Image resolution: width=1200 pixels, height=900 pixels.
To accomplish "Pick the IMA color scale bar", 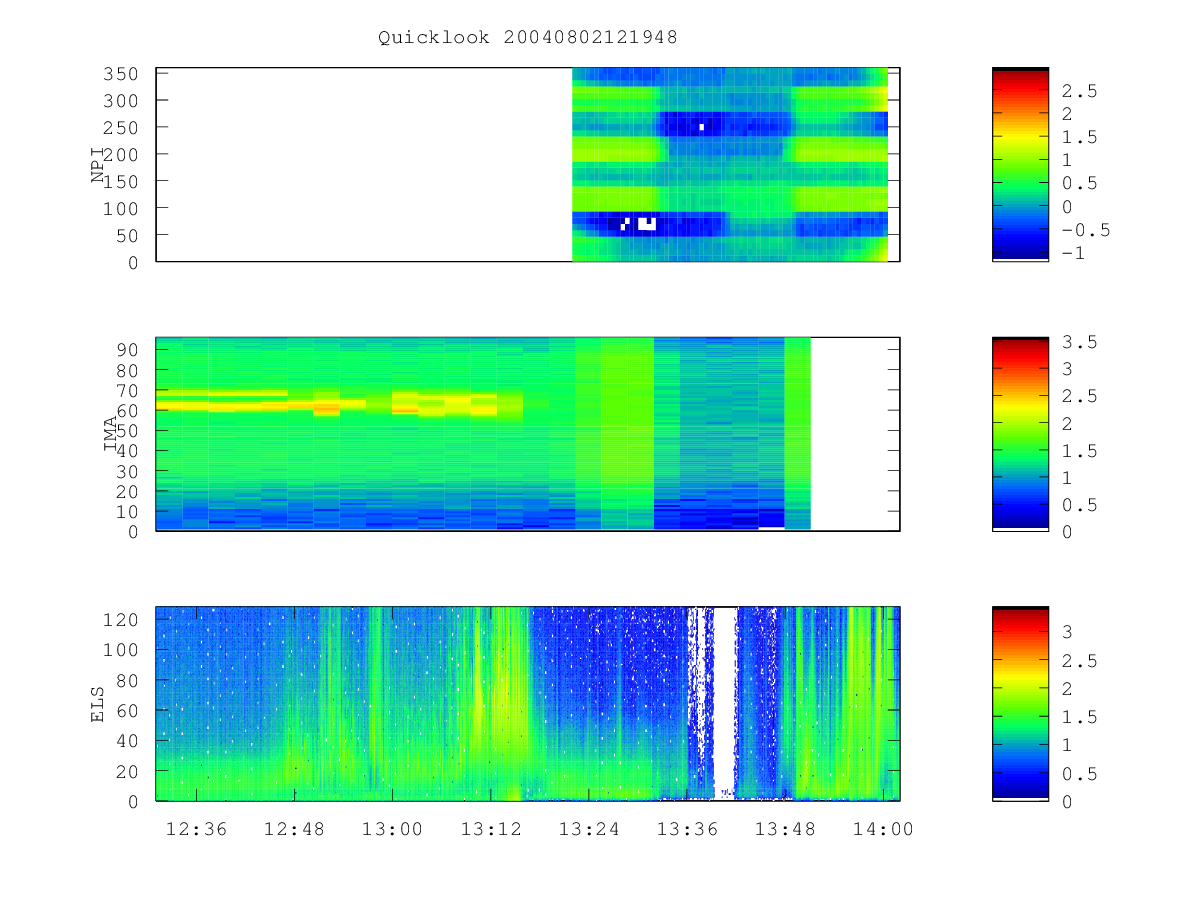I will (x=1020, y=434).
